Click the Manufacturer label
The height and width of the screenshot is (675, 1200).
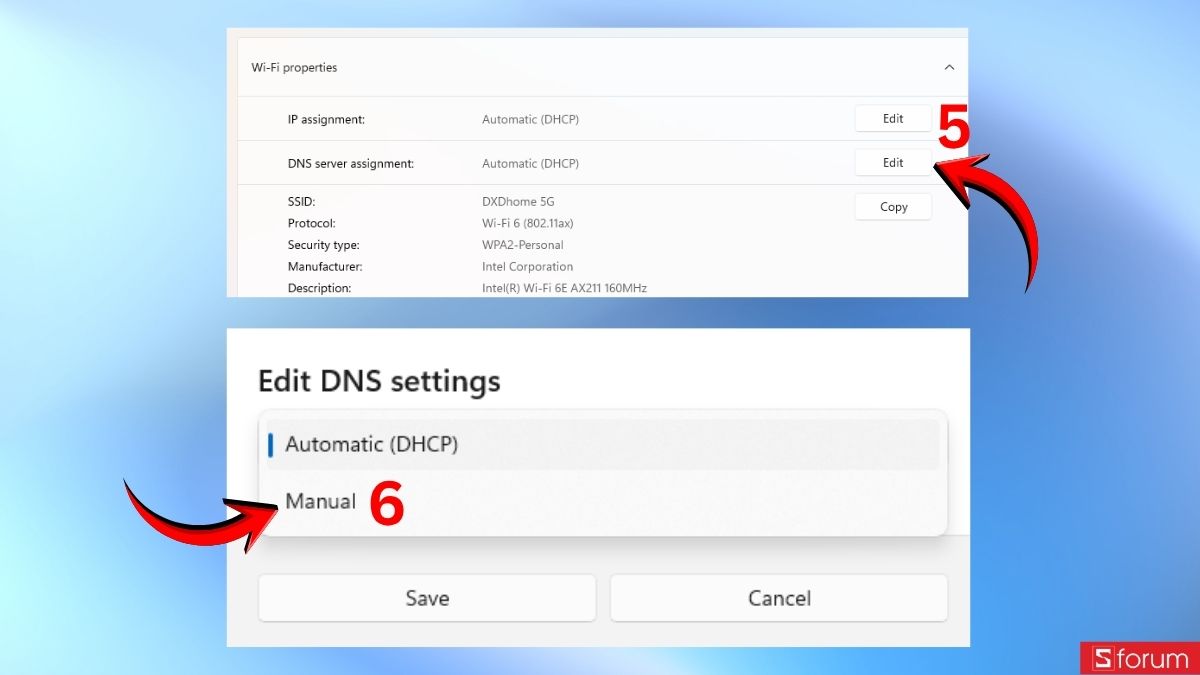[325, 267]
